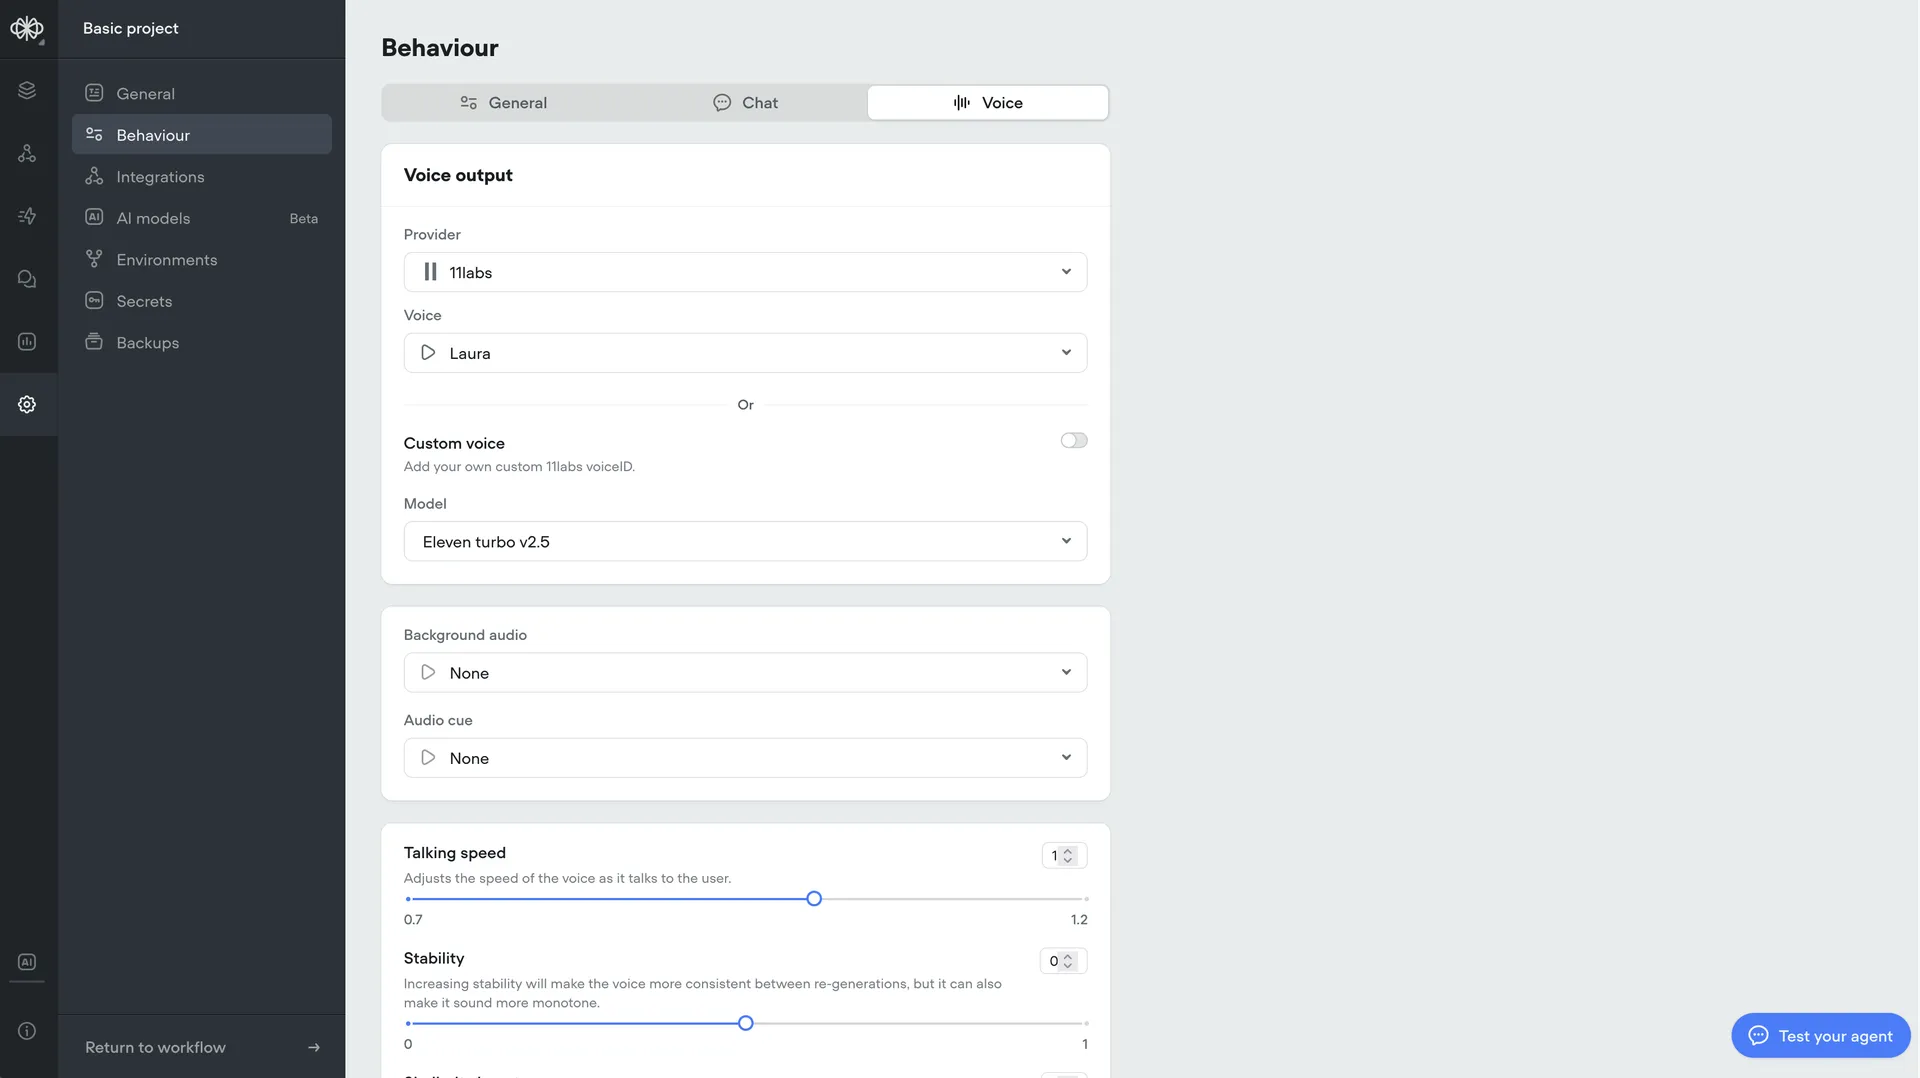Switch to the Chat tab
This screenshot has width=1920, height=1078.
[745, 103]
